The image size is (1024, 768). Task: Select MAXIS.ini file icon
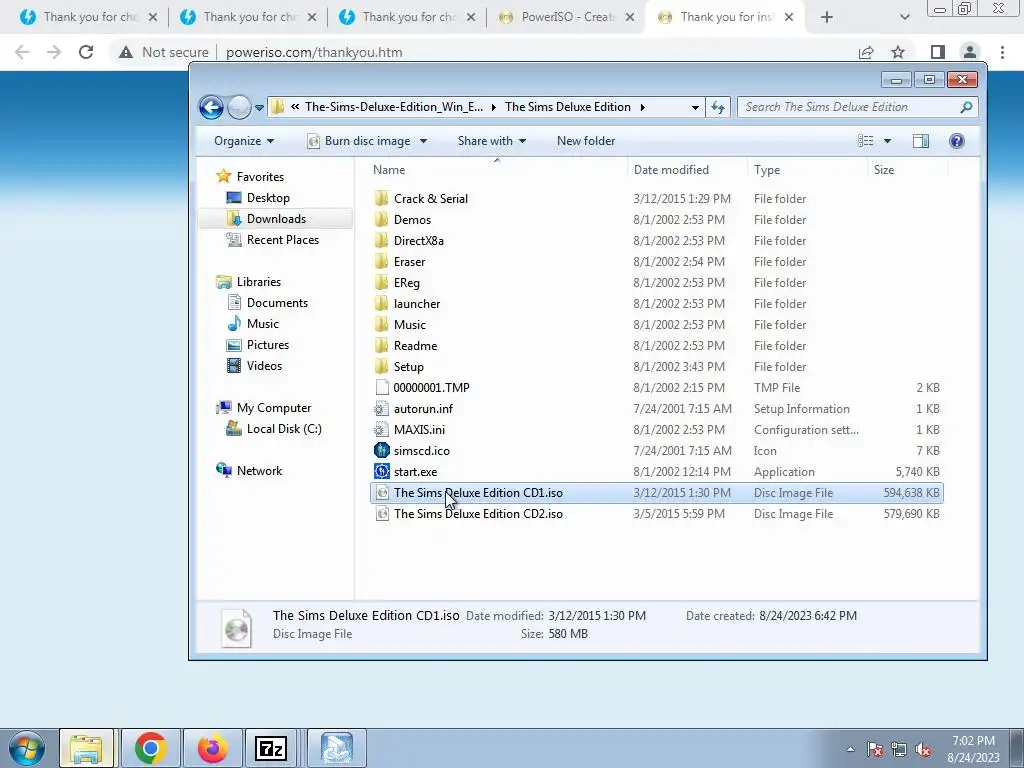(x=382, y=430)
